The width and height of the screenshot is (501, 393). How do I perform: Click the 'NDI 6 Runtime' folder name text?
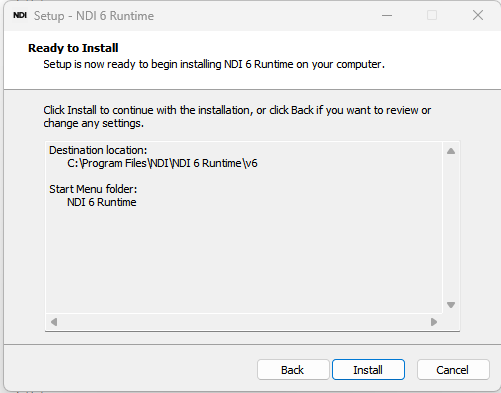(102, 202)
